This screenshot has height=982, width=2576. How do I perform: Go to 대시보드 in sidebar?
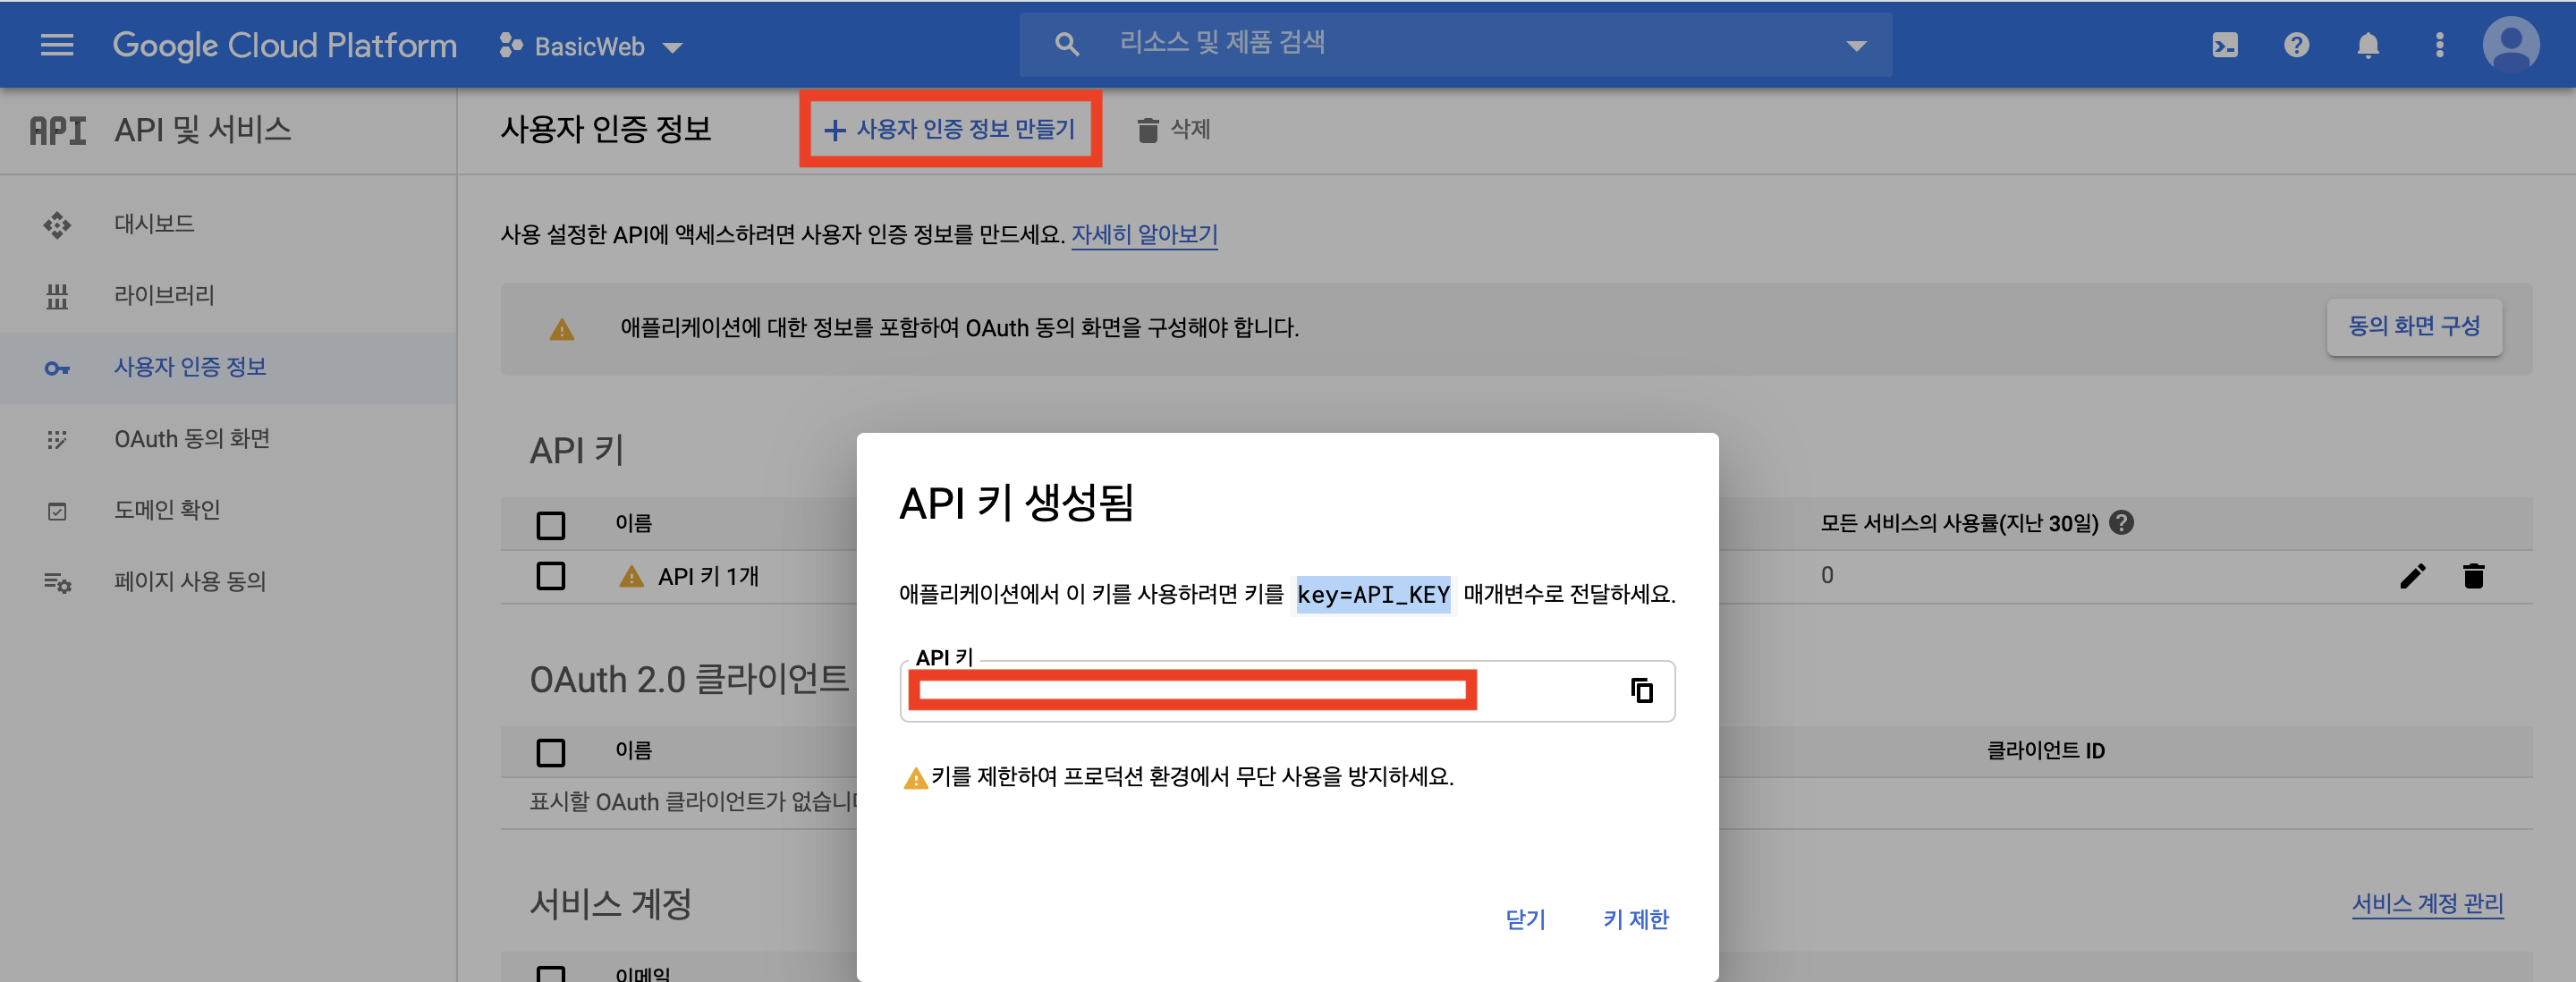[x=154, y=224]
